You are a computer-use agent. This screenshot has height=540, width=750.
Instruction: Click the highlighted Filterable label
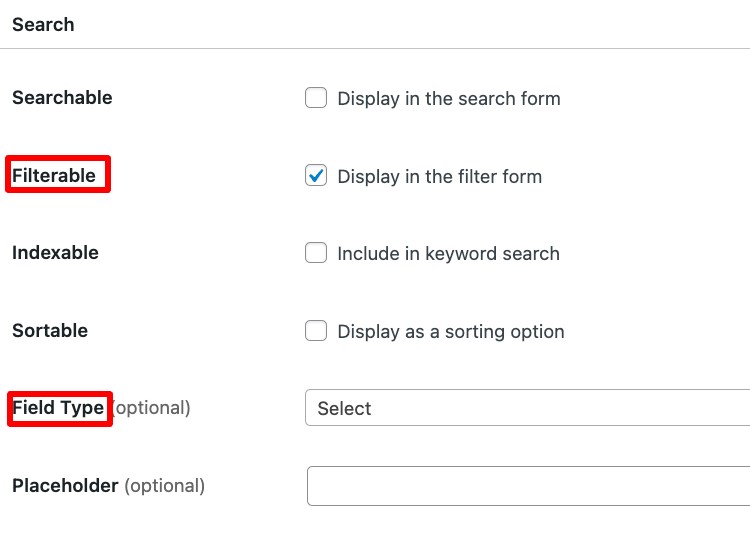tap(54, 176)
